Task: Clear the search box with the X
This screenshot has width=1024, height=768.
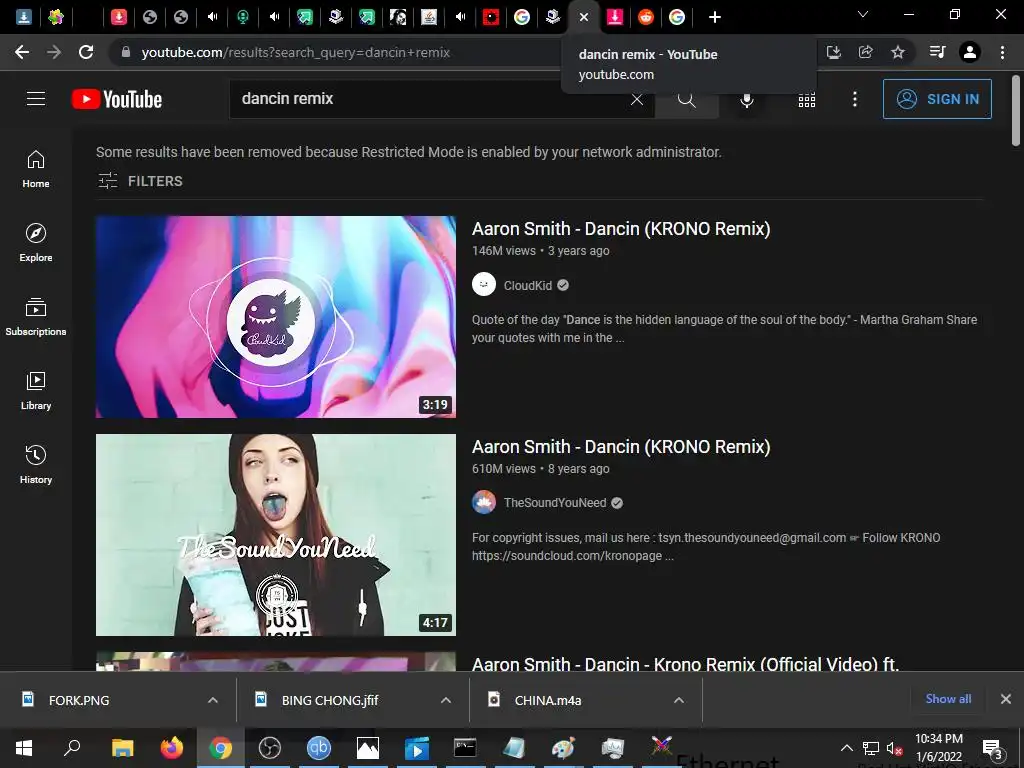Action: point(637,99)
